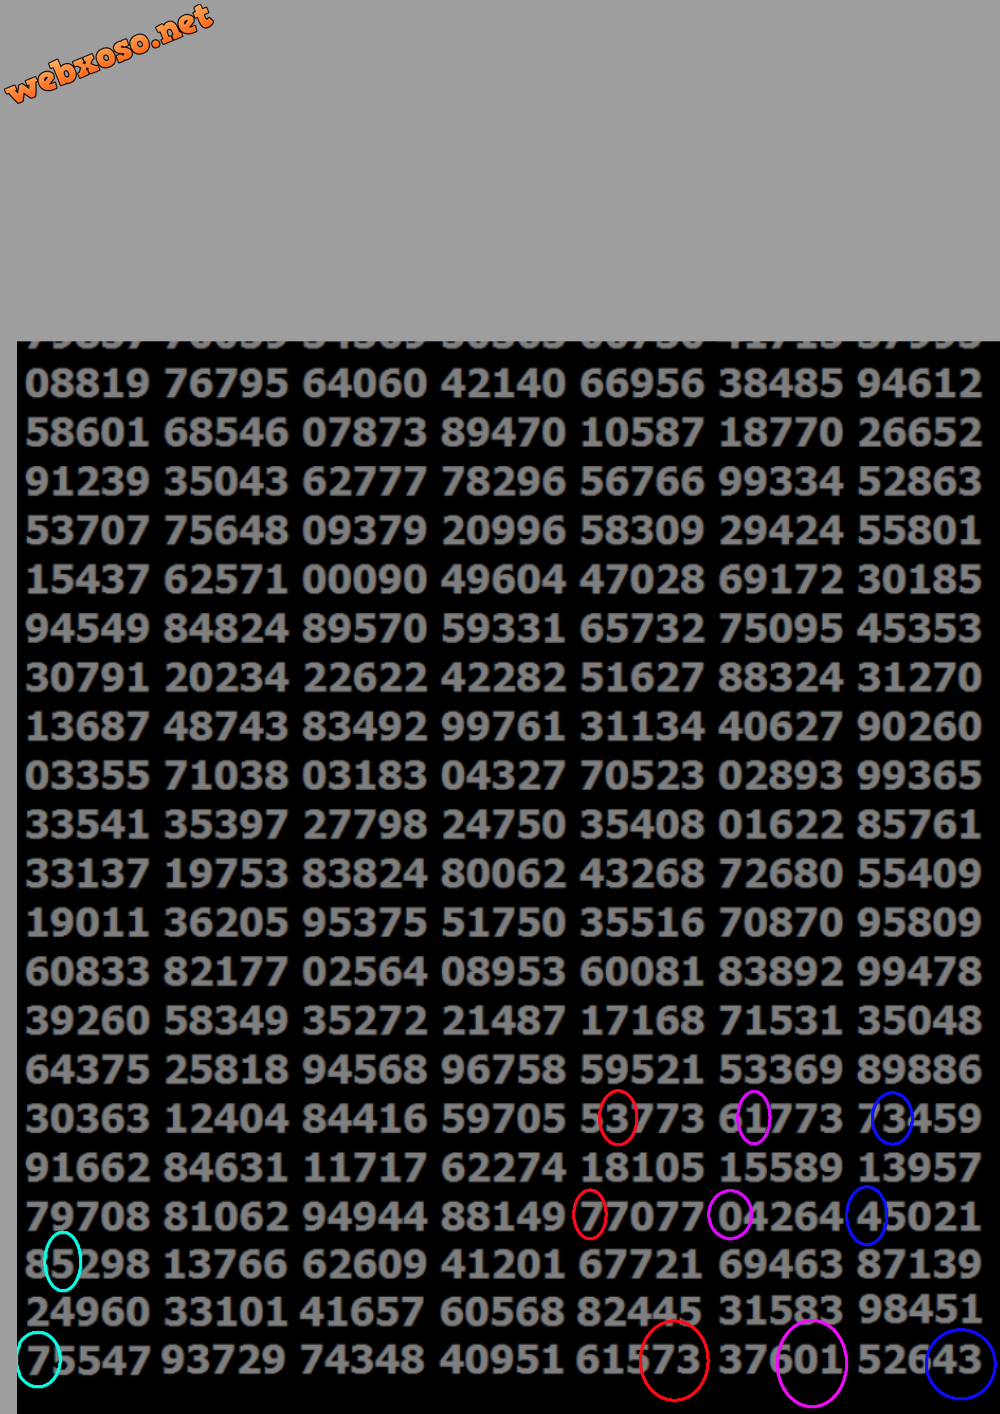1000x1414 pixels.
Task: Click the number 26652
Action: 919,432
